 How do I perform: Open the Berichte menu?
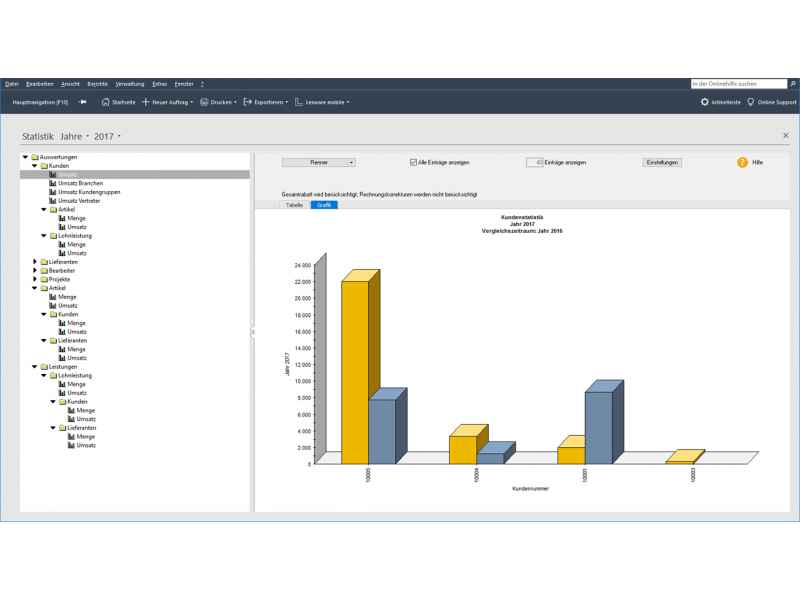(97, 84)
